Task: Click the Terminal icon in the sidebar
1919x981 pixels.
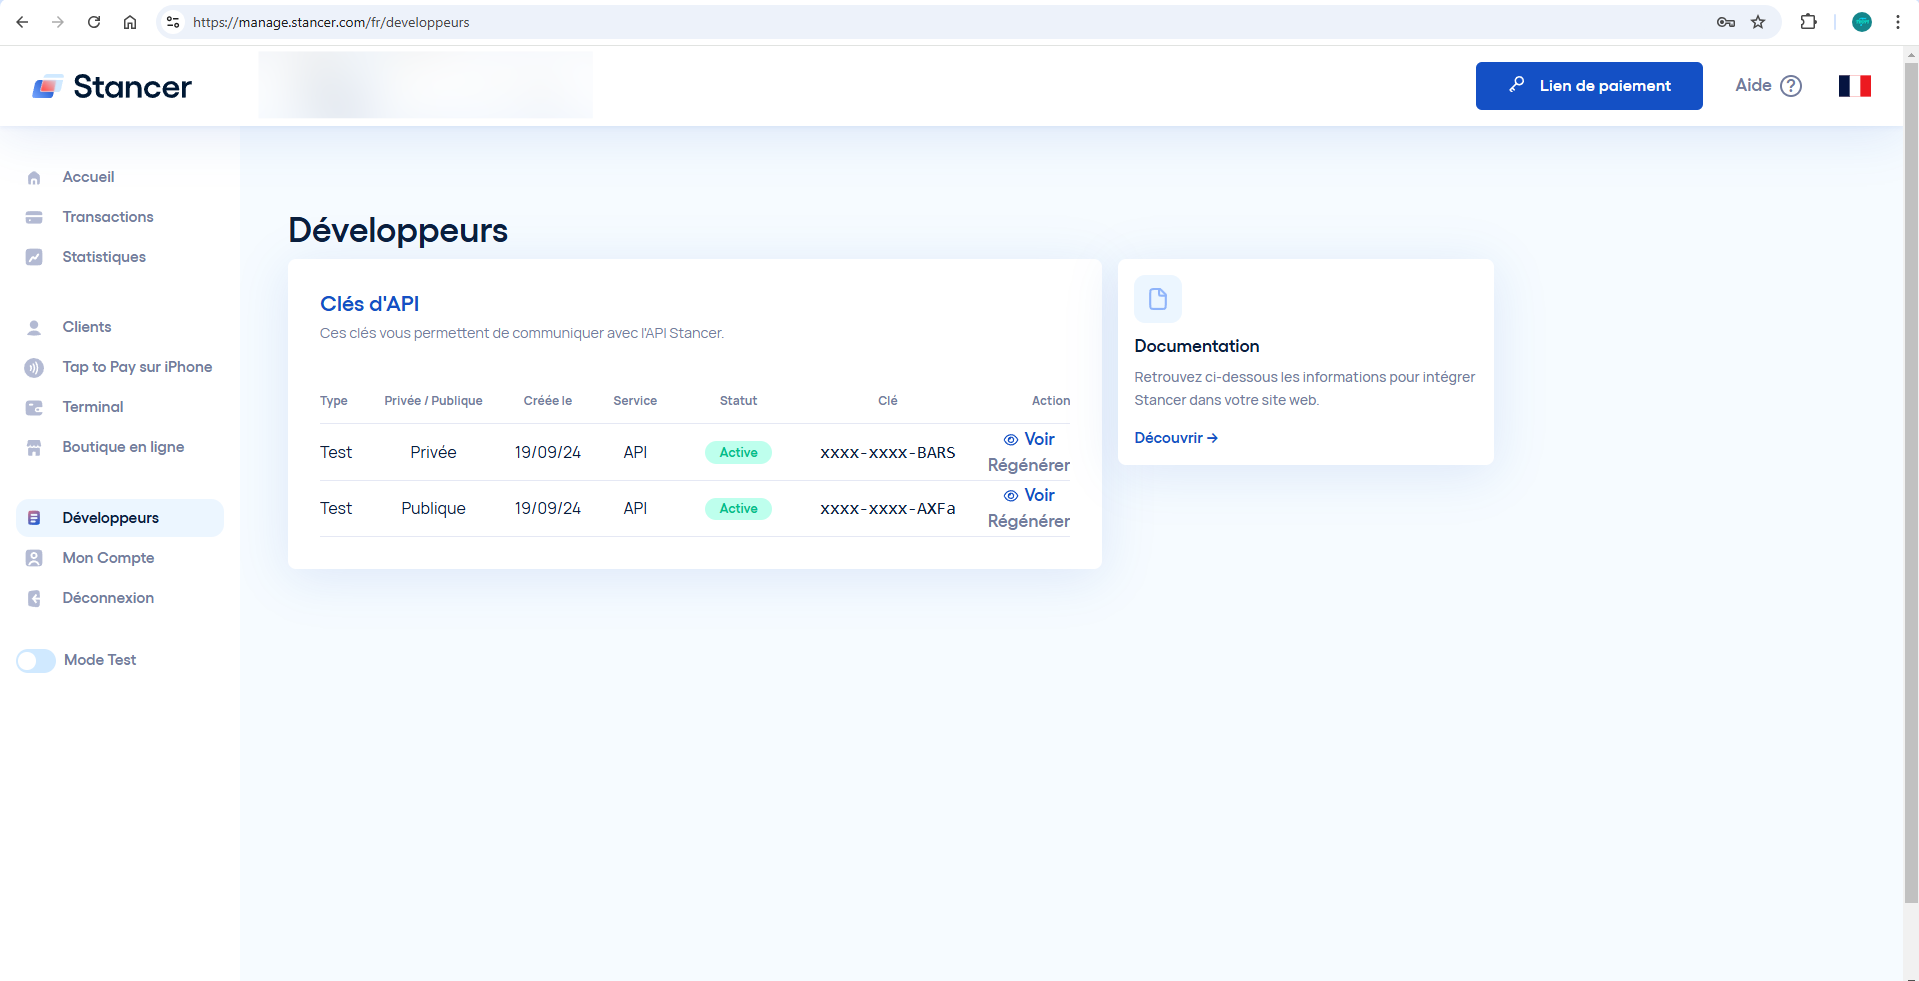Action: tap(34, 408)
